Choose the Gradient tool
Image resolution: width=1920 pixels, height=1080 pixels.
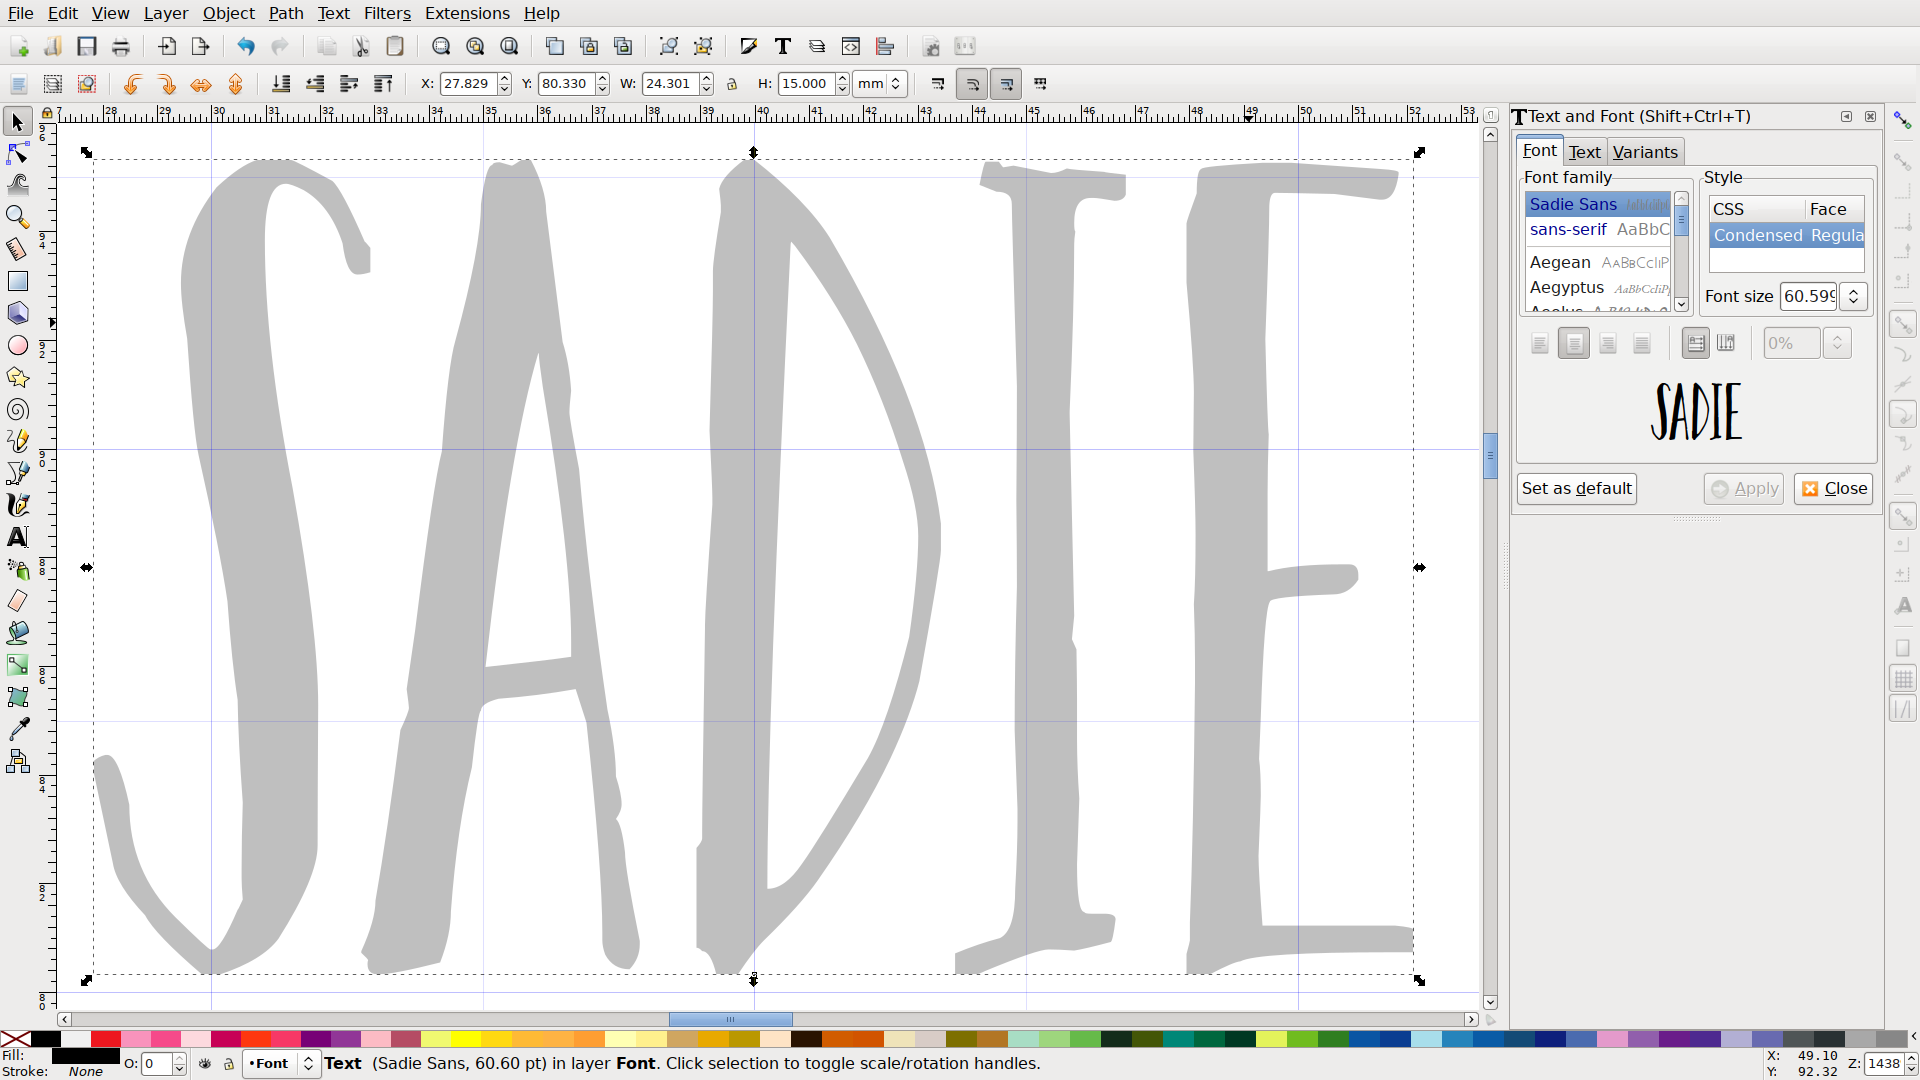(17, 665)
